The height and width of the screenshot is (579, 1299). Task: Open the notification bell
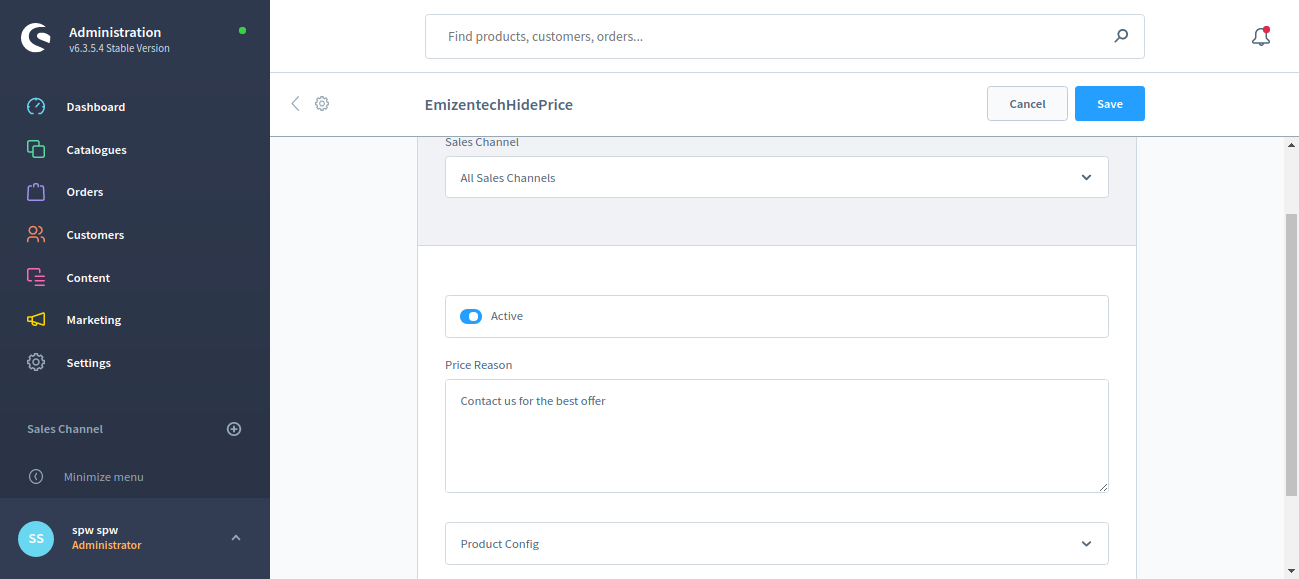(x=1260, y=35)
